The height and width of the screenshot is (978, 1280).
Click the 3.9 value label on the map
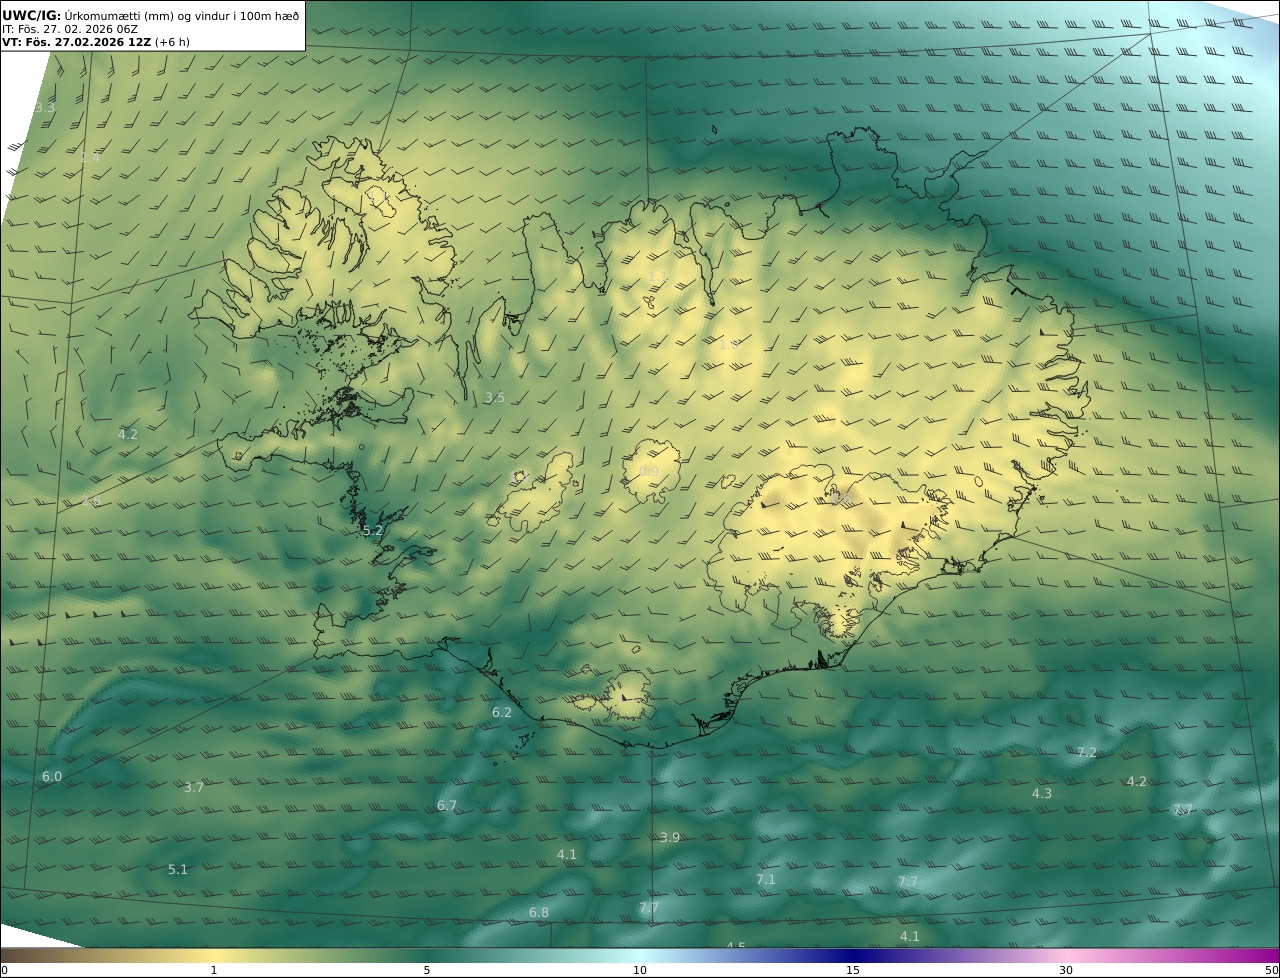click(x=670, y=837)
